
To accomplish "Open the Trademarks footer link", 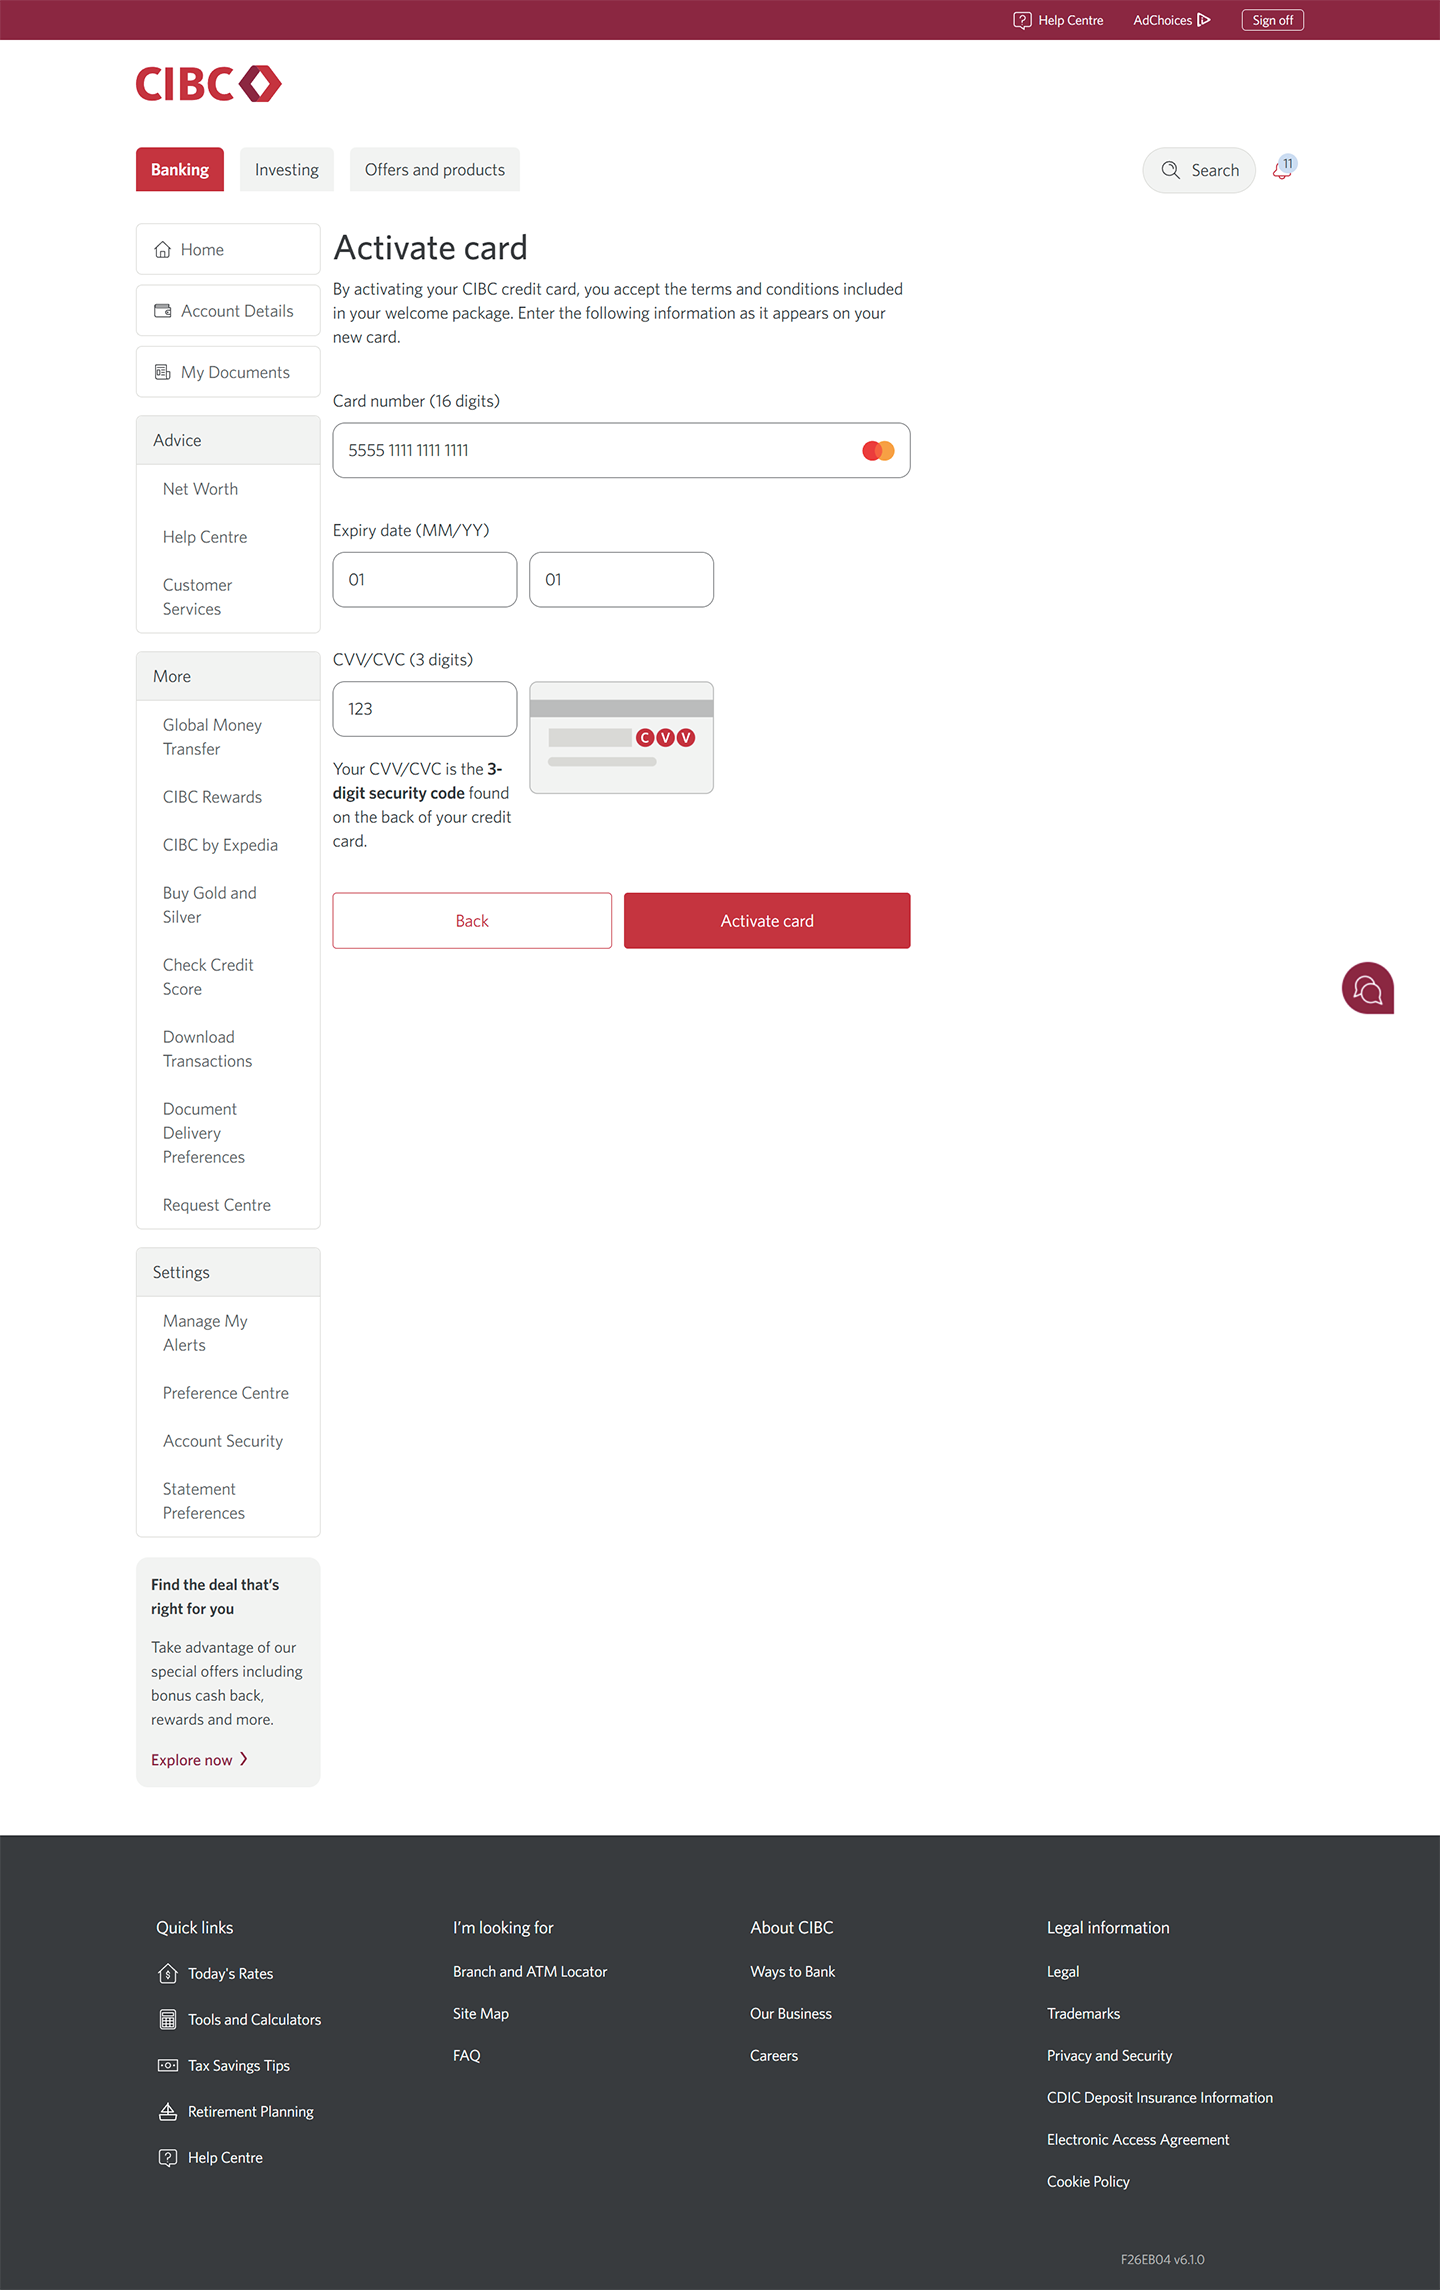I will (x=1083, y=2014).
